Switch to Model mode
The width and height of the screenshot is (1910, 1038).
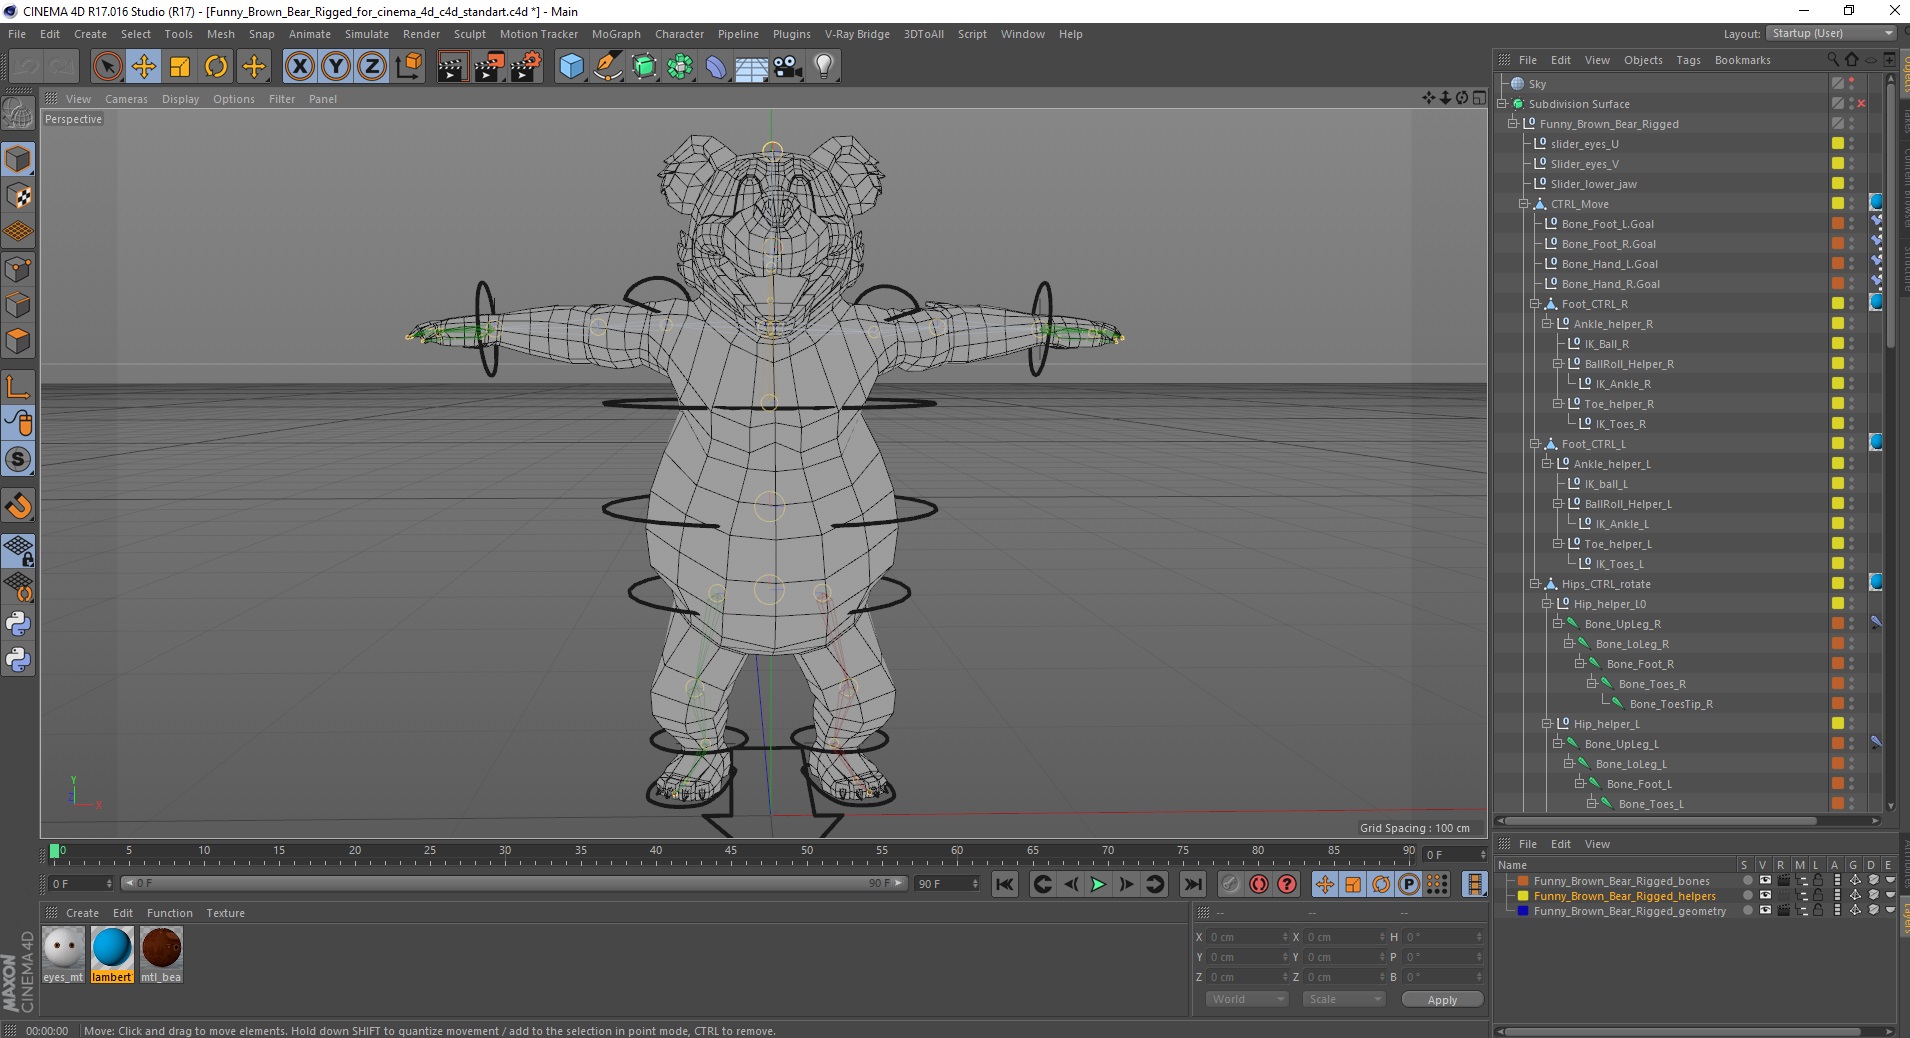tap(18, 159)
